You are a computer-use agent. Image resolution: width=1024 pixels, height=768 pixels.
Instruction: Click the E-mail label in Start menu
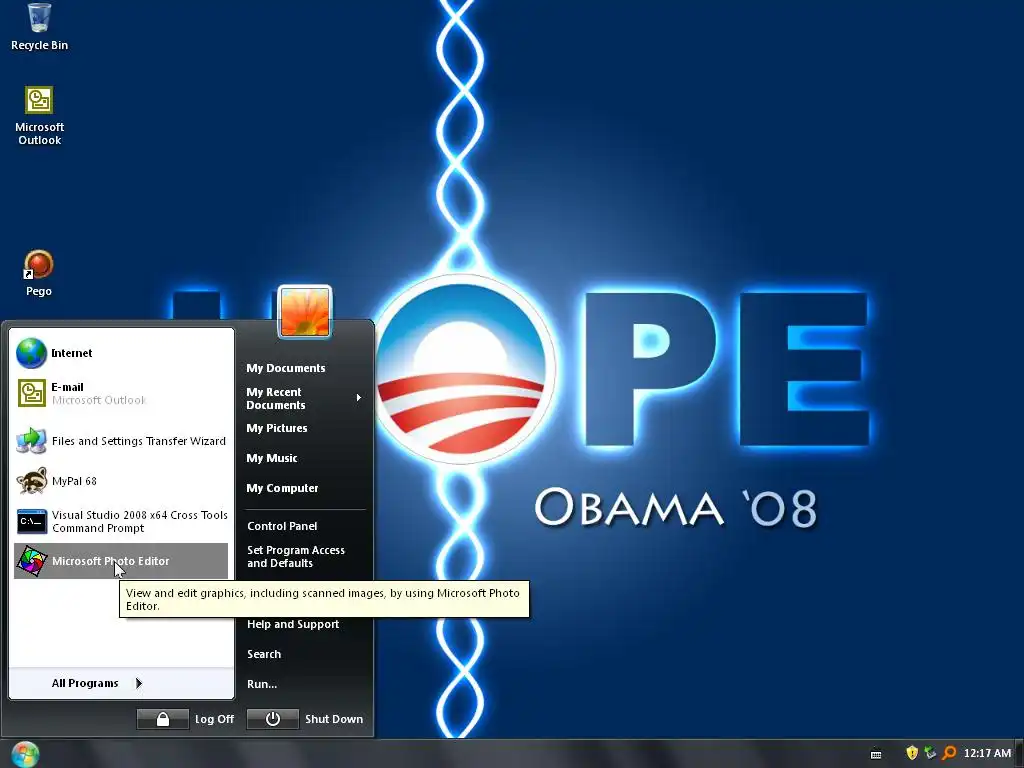(x=67, y=387)
